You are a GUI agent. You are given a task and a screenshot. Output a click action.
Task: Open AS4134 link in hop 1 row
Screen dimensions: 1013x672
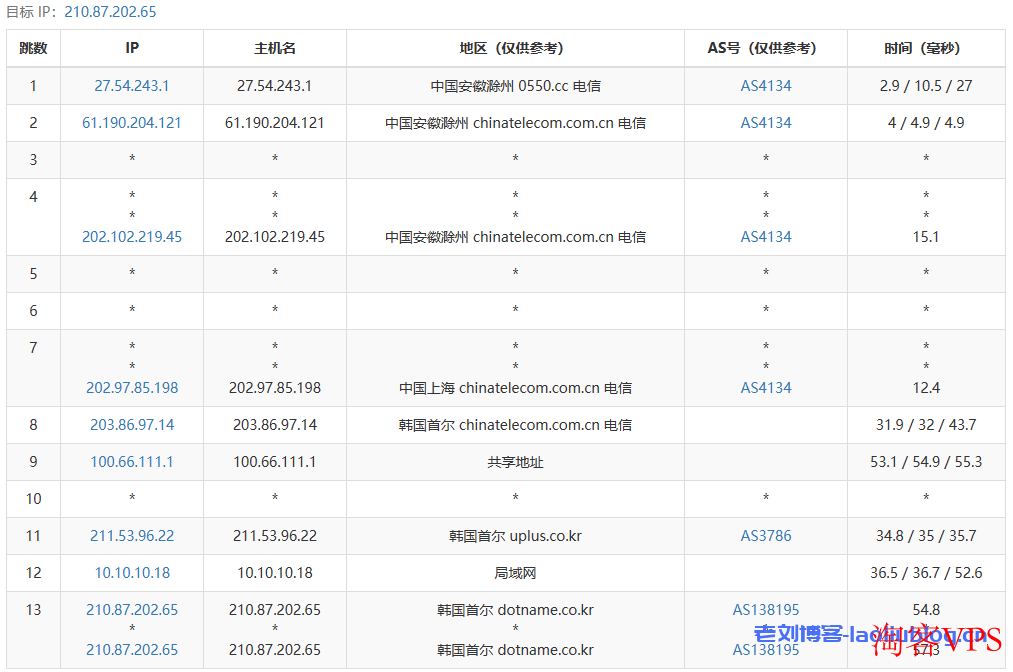point(766,85)
